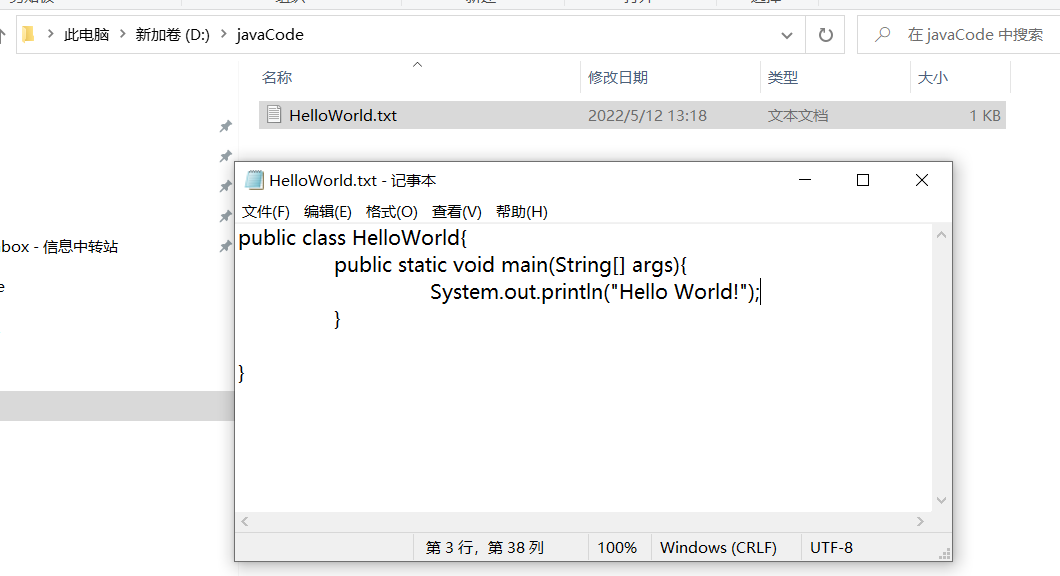1060x576 pixels.
Task: Click the sort arrow above the 名称 column
Action: 417,65
